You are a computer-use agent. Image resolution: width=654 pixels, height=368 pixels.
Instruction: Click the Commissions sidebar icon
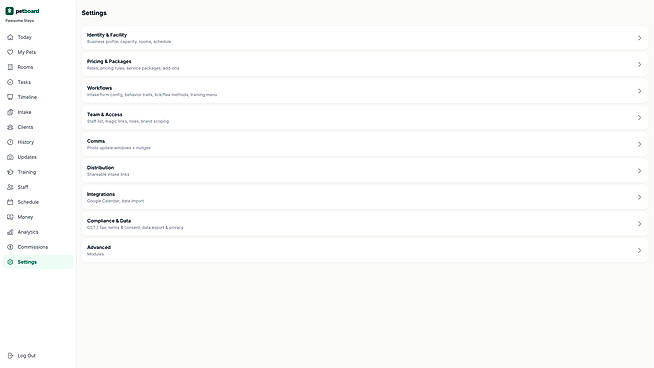[10, 247]
